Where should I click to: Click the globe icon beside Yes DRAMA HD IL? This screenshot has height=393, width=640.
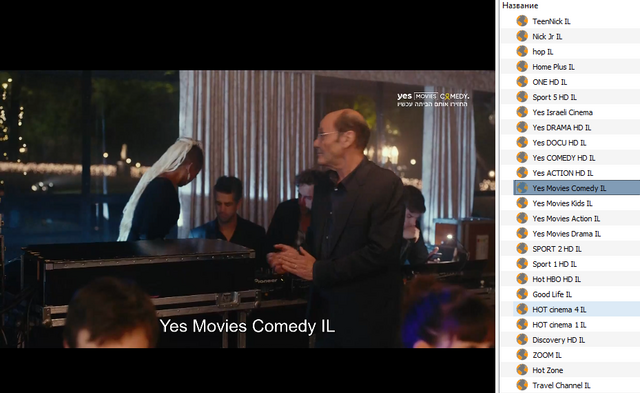(x=522, y=127)
